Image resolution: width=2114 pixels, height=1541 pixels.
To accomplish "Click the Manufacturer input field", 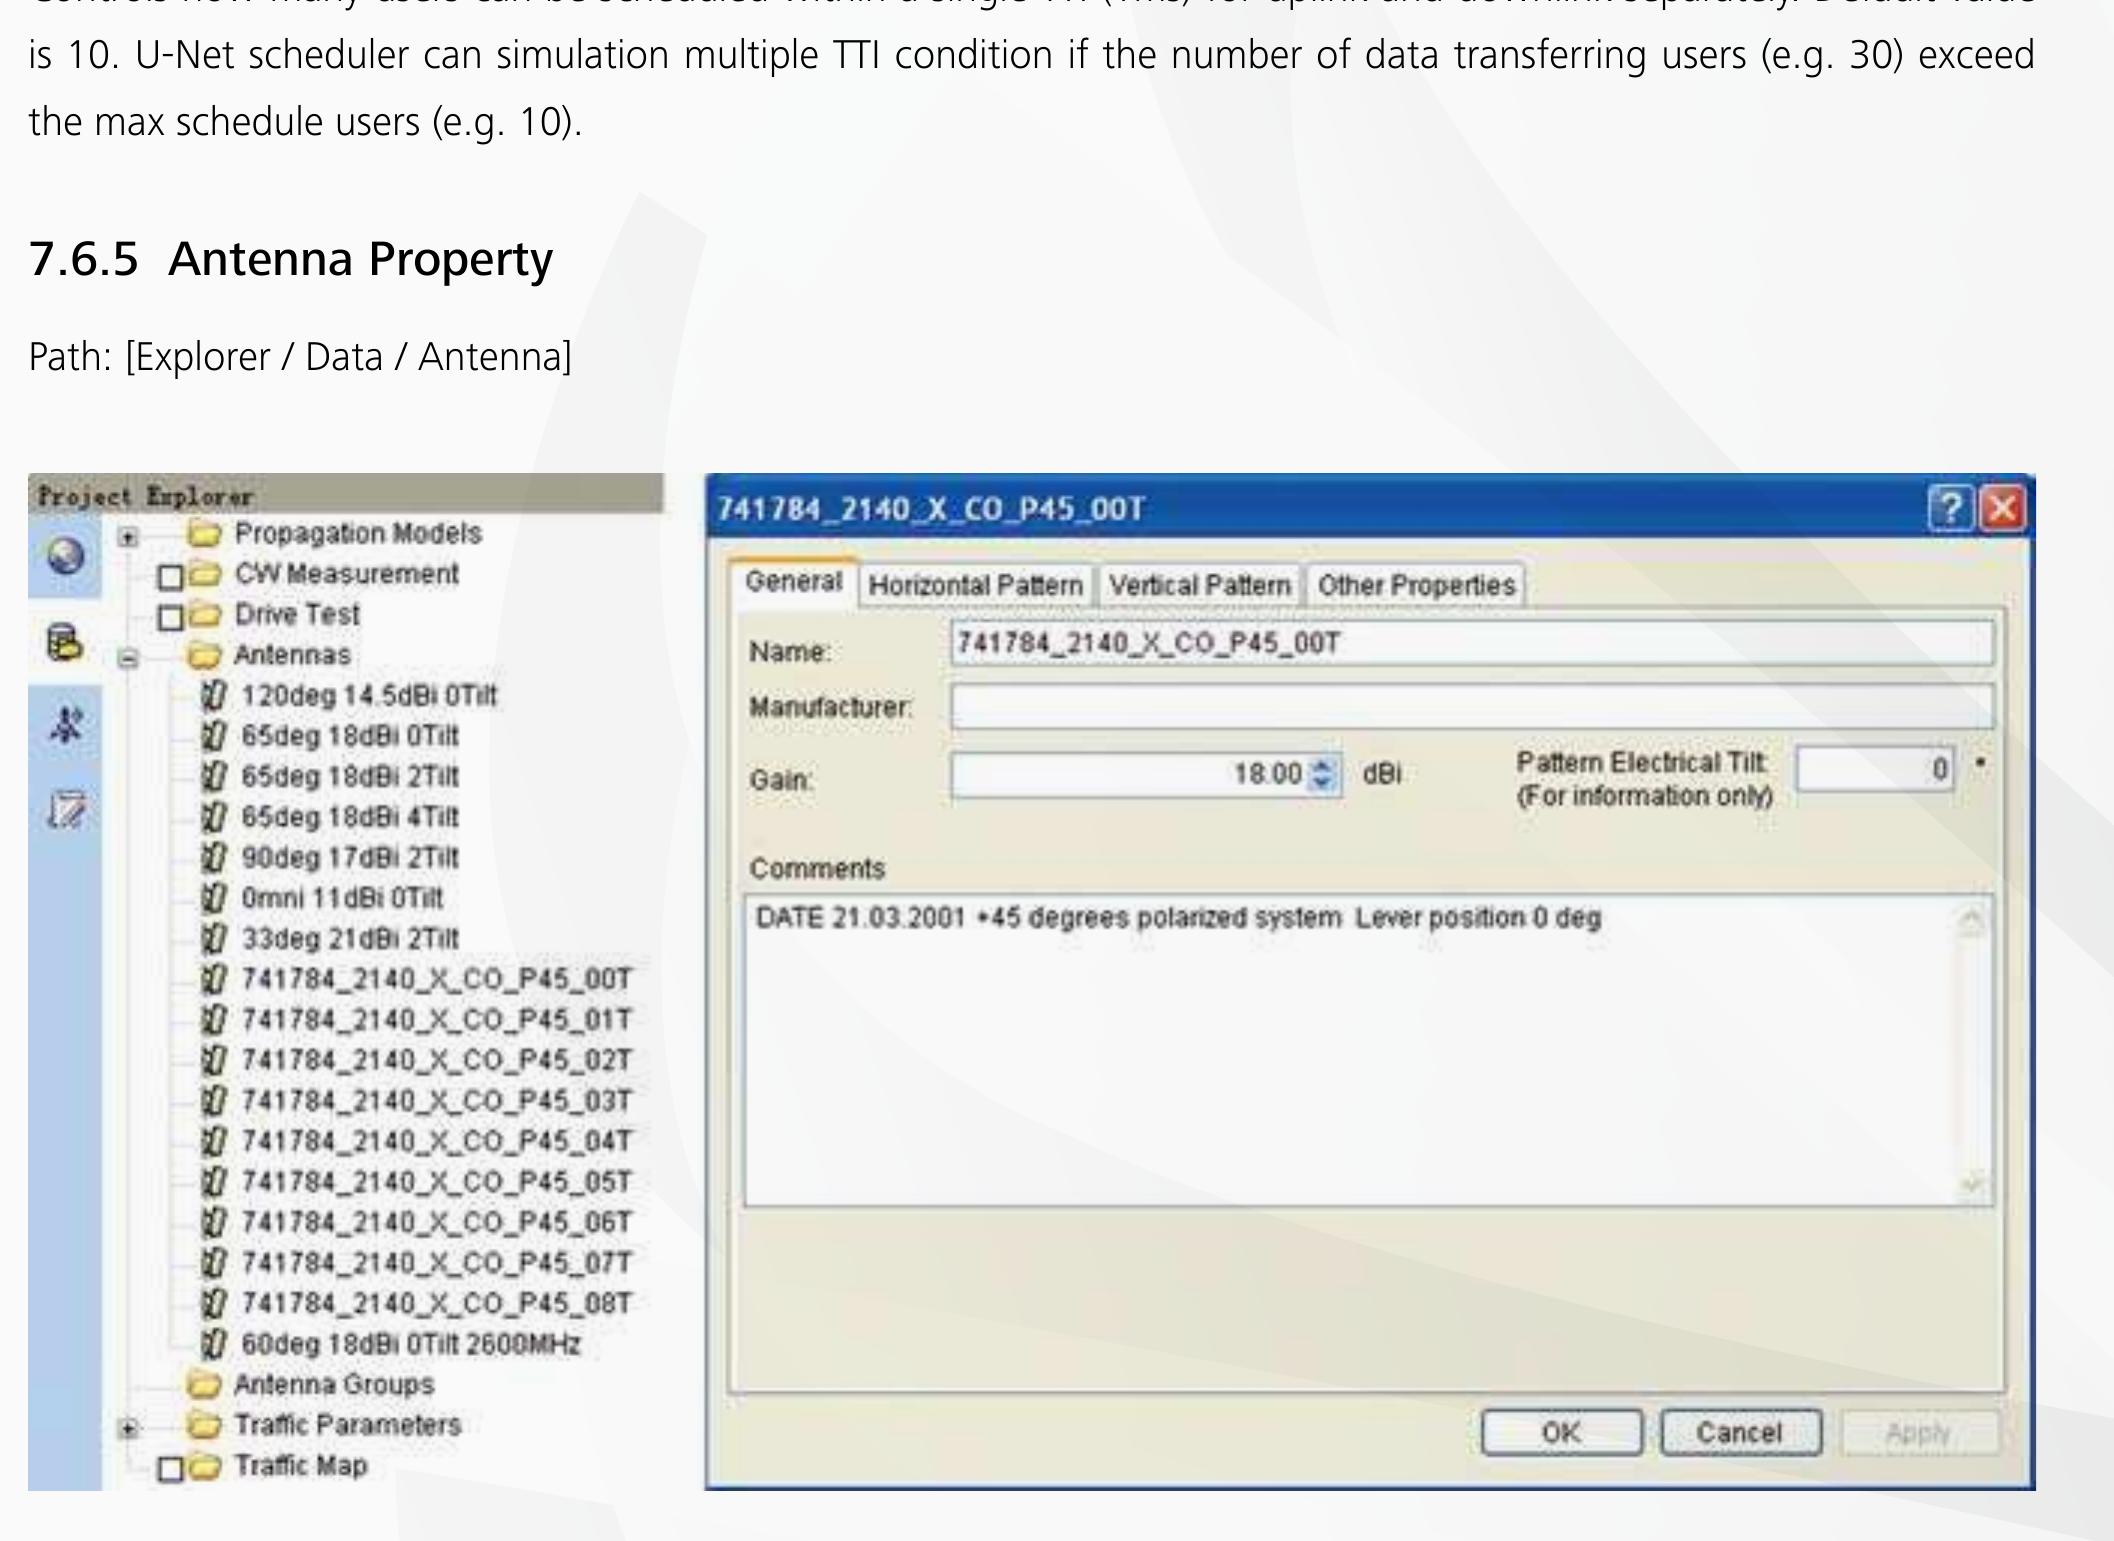I will tap(1470, 707).
